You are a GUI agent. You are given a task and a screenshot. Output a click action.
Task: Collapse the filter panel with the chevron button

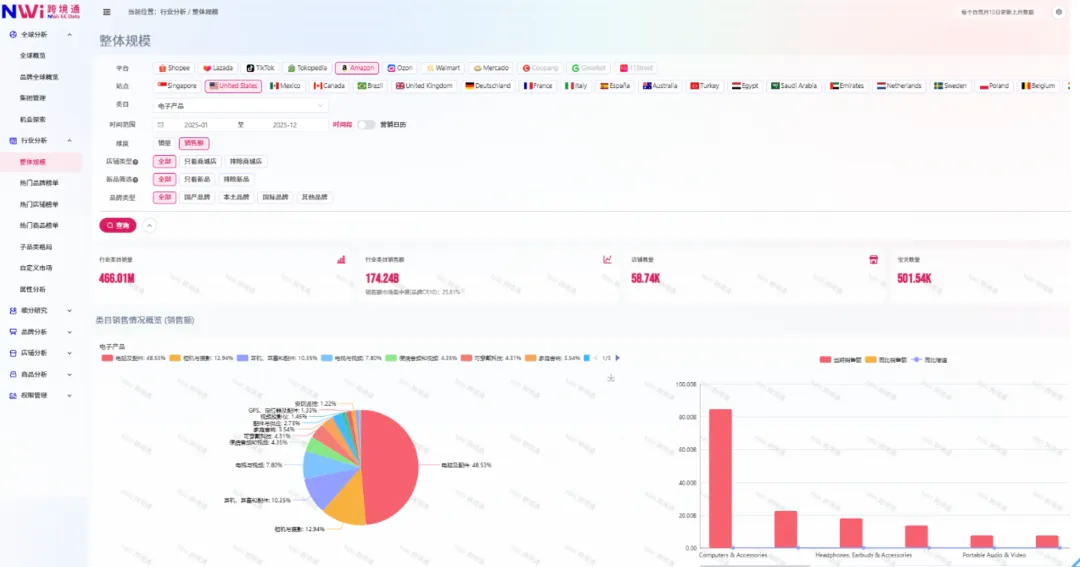click(150, 225)
